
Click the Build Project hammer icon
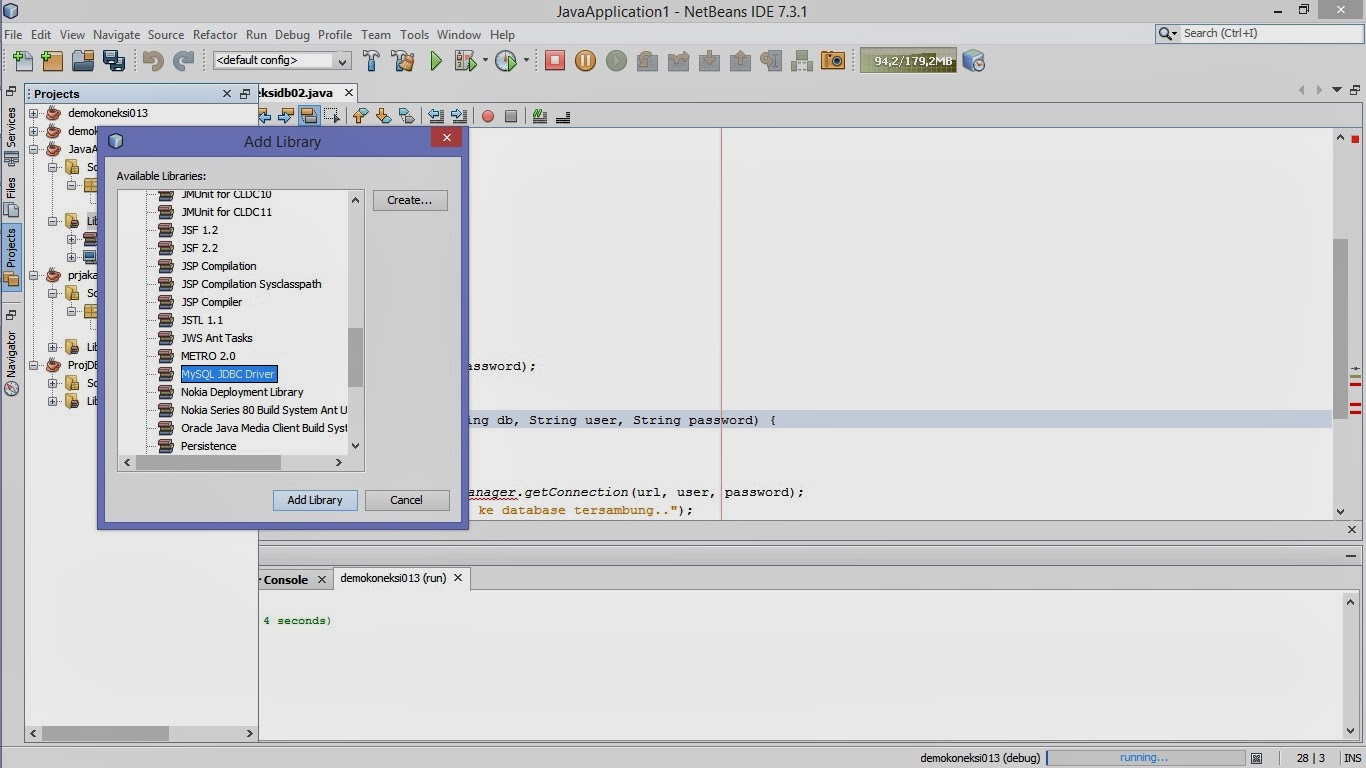(372, 61)
